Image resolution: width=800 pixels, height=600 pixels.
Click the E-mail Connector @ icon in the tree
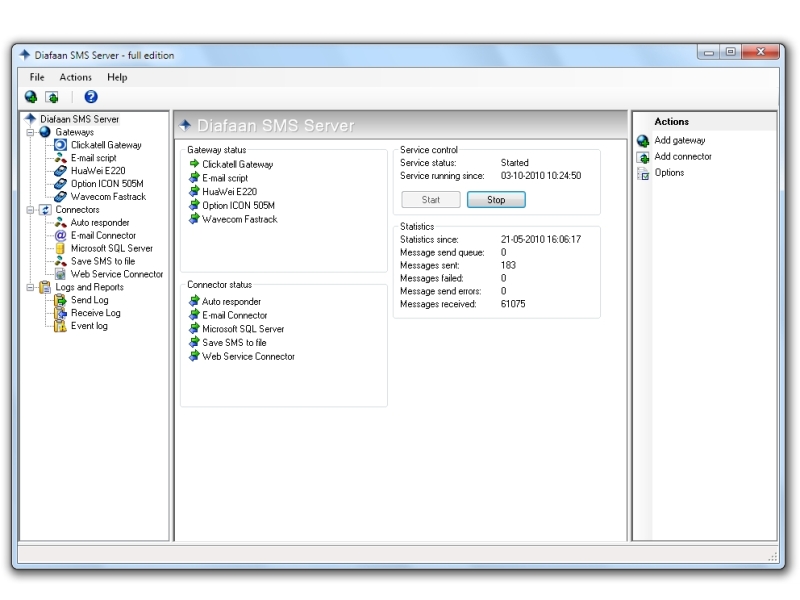[60, 235]
